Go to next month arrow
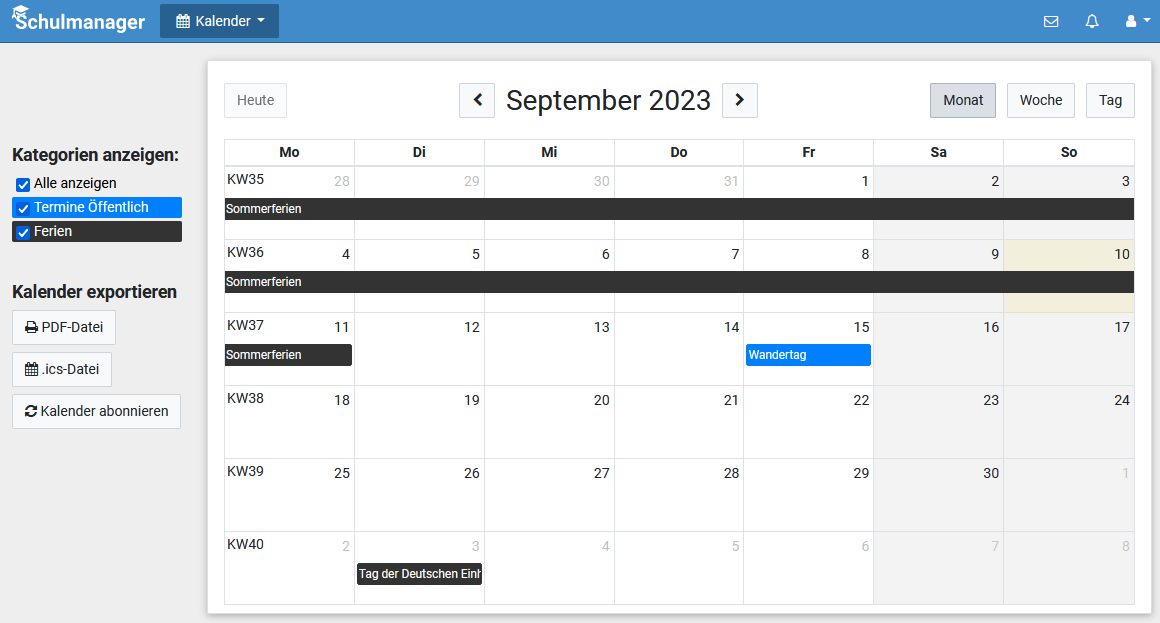This screenshot has height=623, width=1160. pos(740,100)
